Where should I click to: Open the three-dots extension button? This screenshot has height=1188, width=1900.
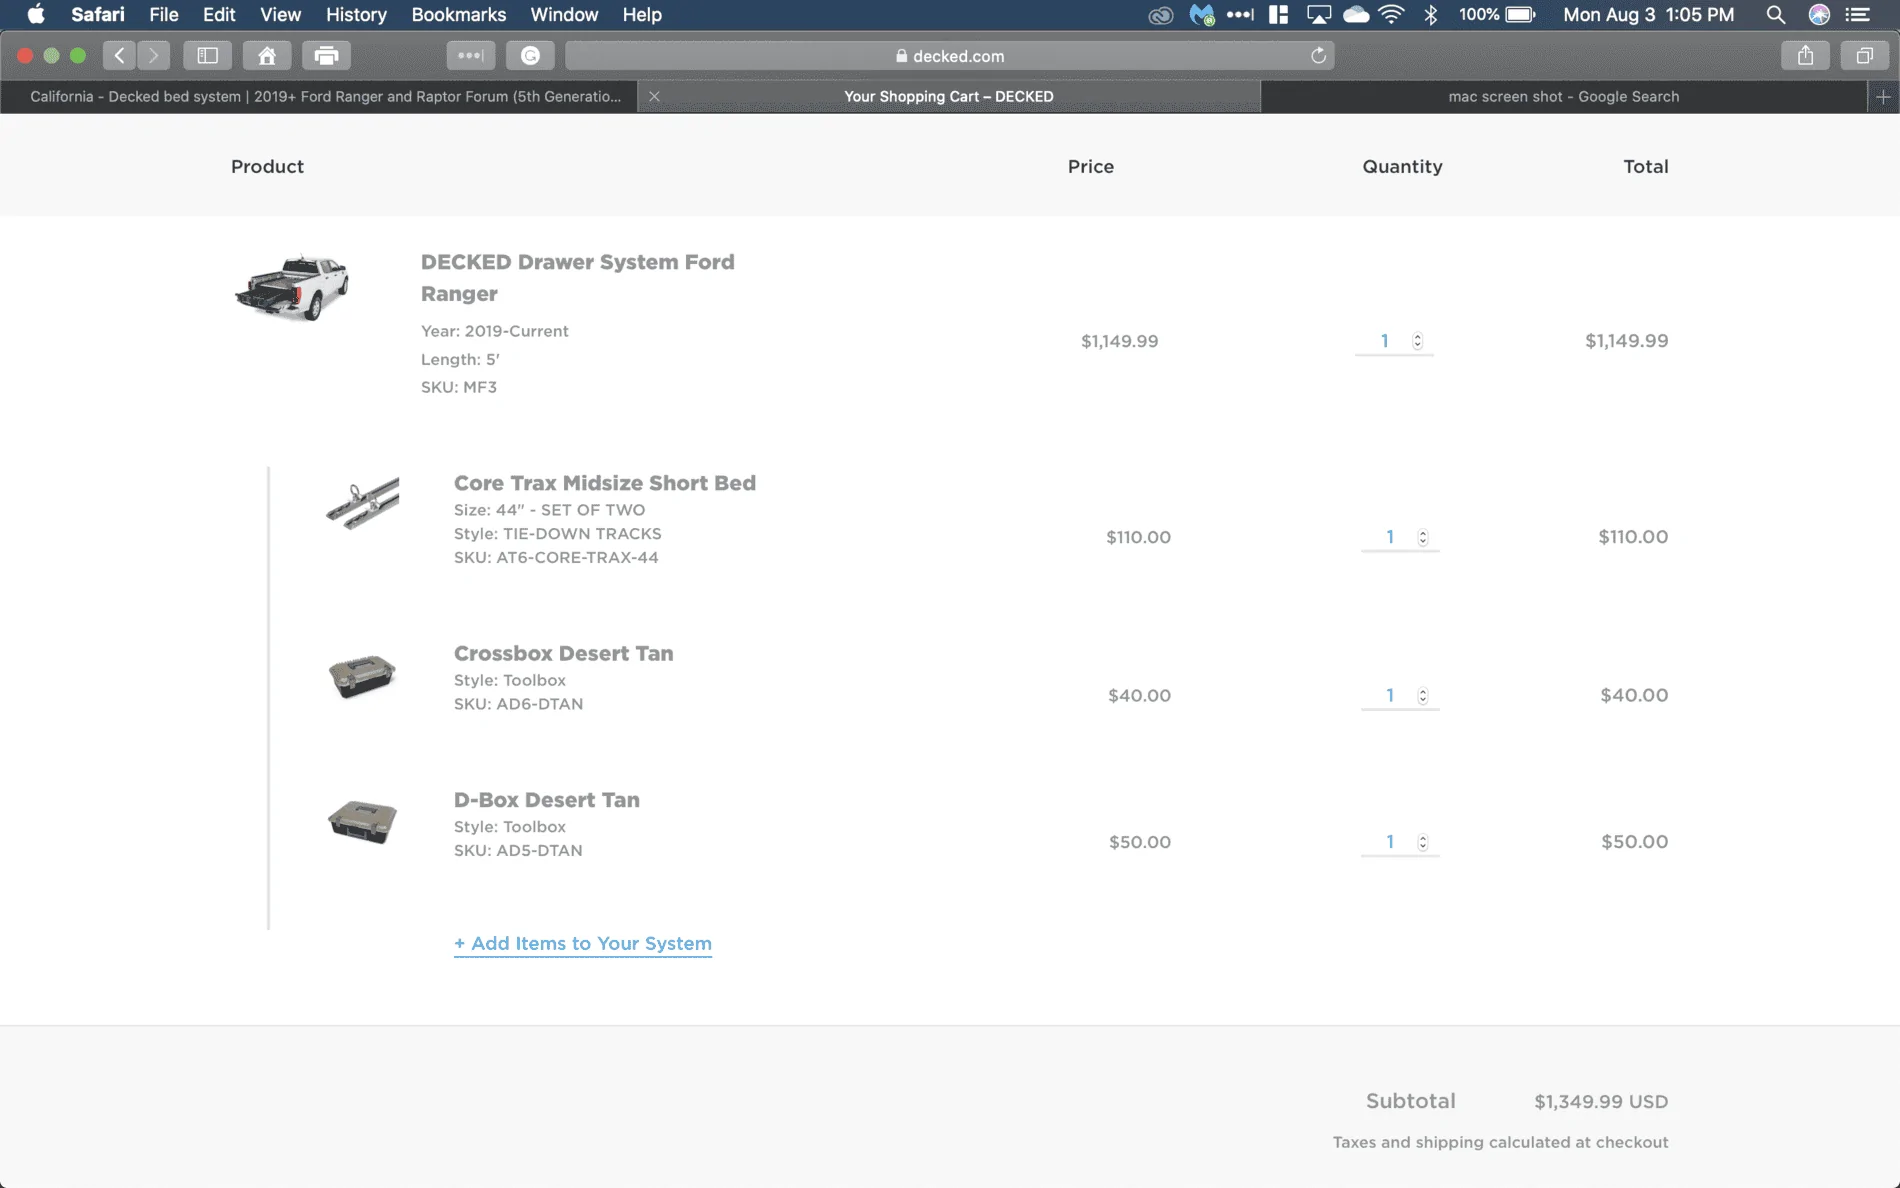470,56
